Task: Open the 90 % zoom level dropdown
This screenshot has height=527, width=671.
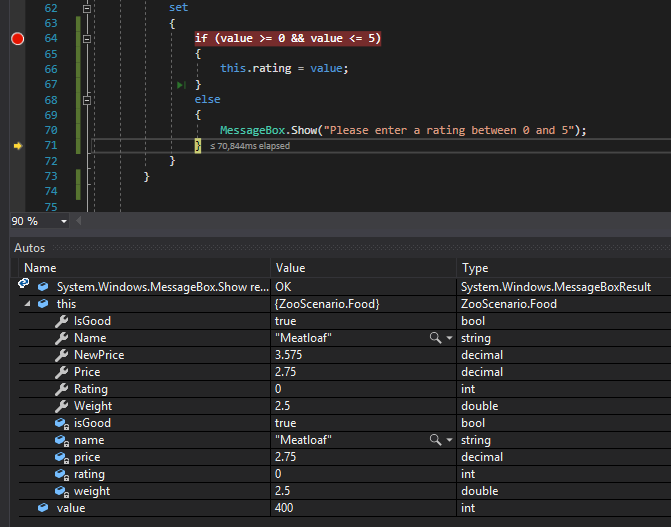Action: pyautogui.click(x=64, y=221)
